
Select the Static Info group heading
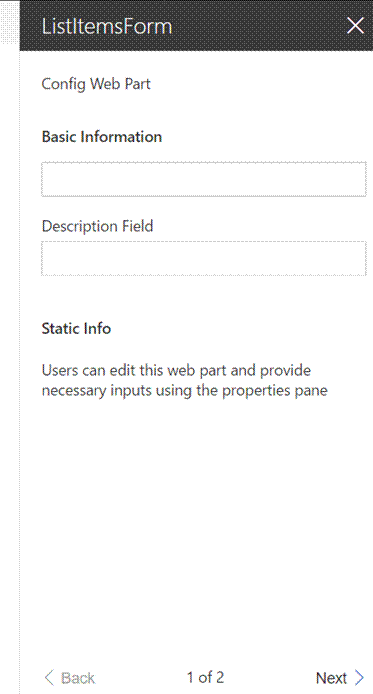click(76, 328)
